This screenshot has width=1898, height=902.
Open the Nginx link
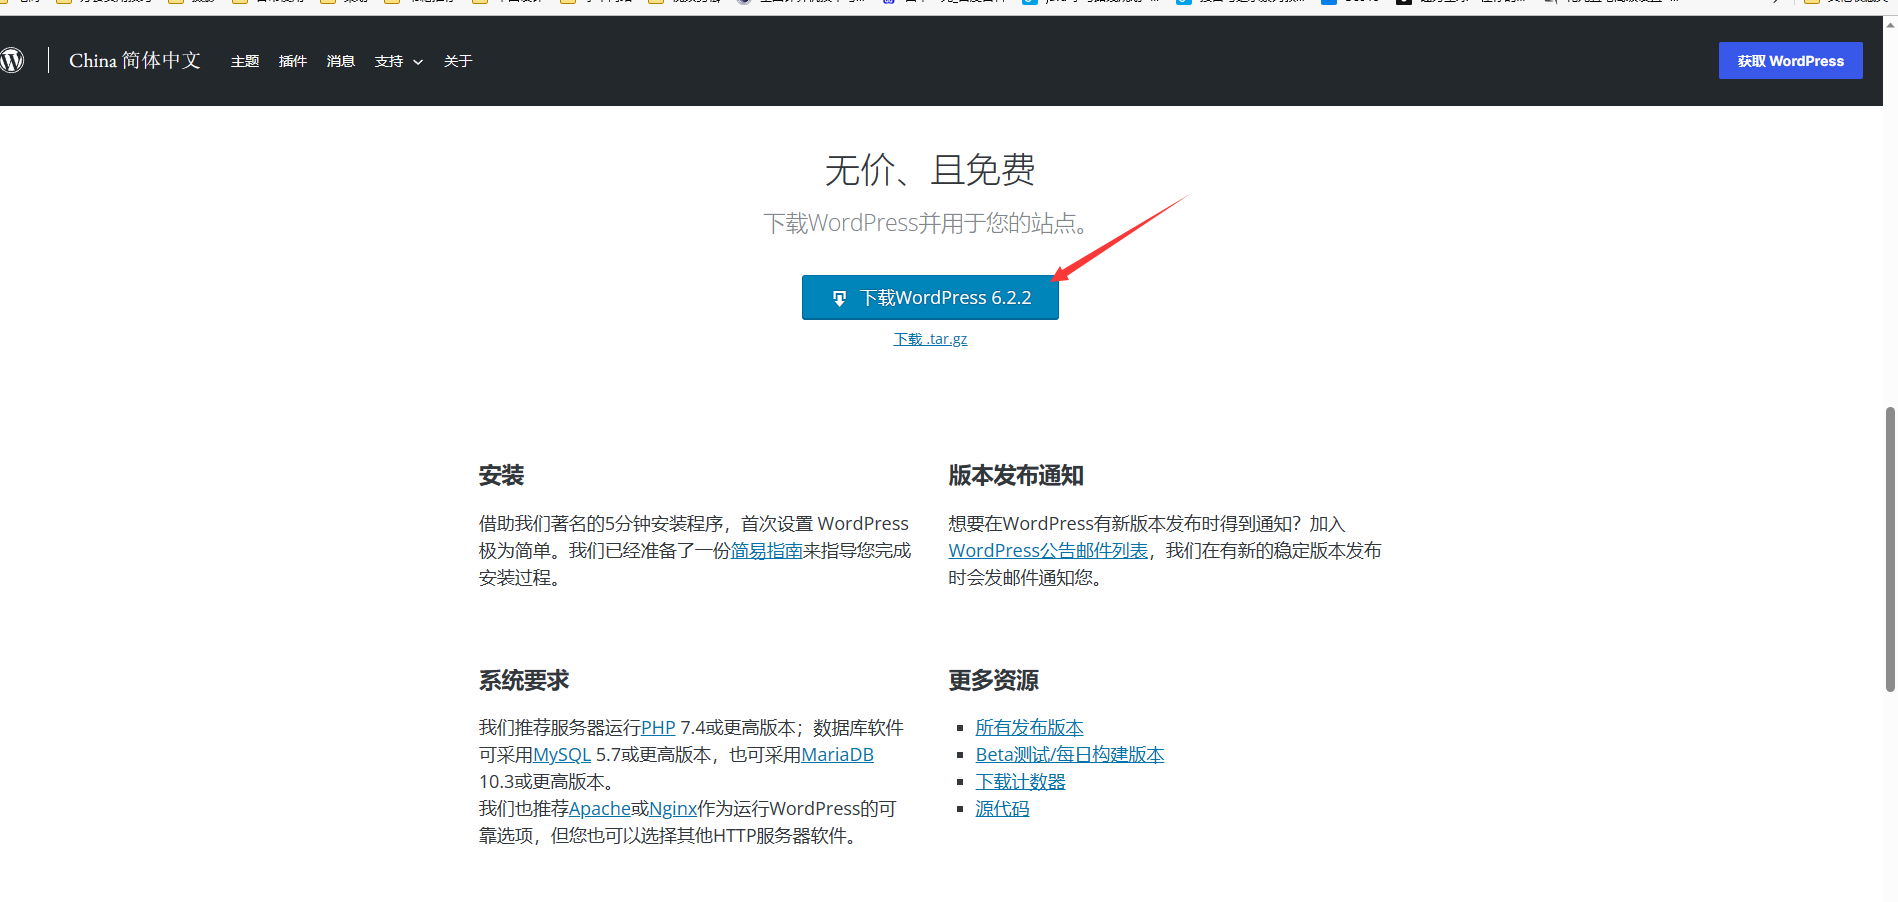pyautogui.click(x=673, y=809)
